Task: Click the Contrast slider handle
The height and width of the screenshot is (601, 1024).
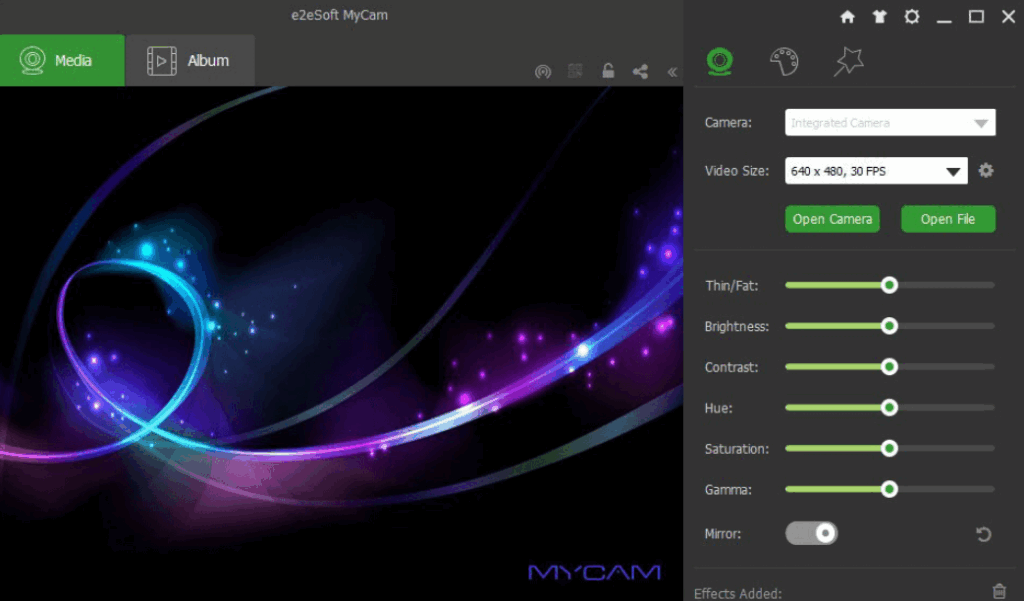Action: [x=889, y=366]
